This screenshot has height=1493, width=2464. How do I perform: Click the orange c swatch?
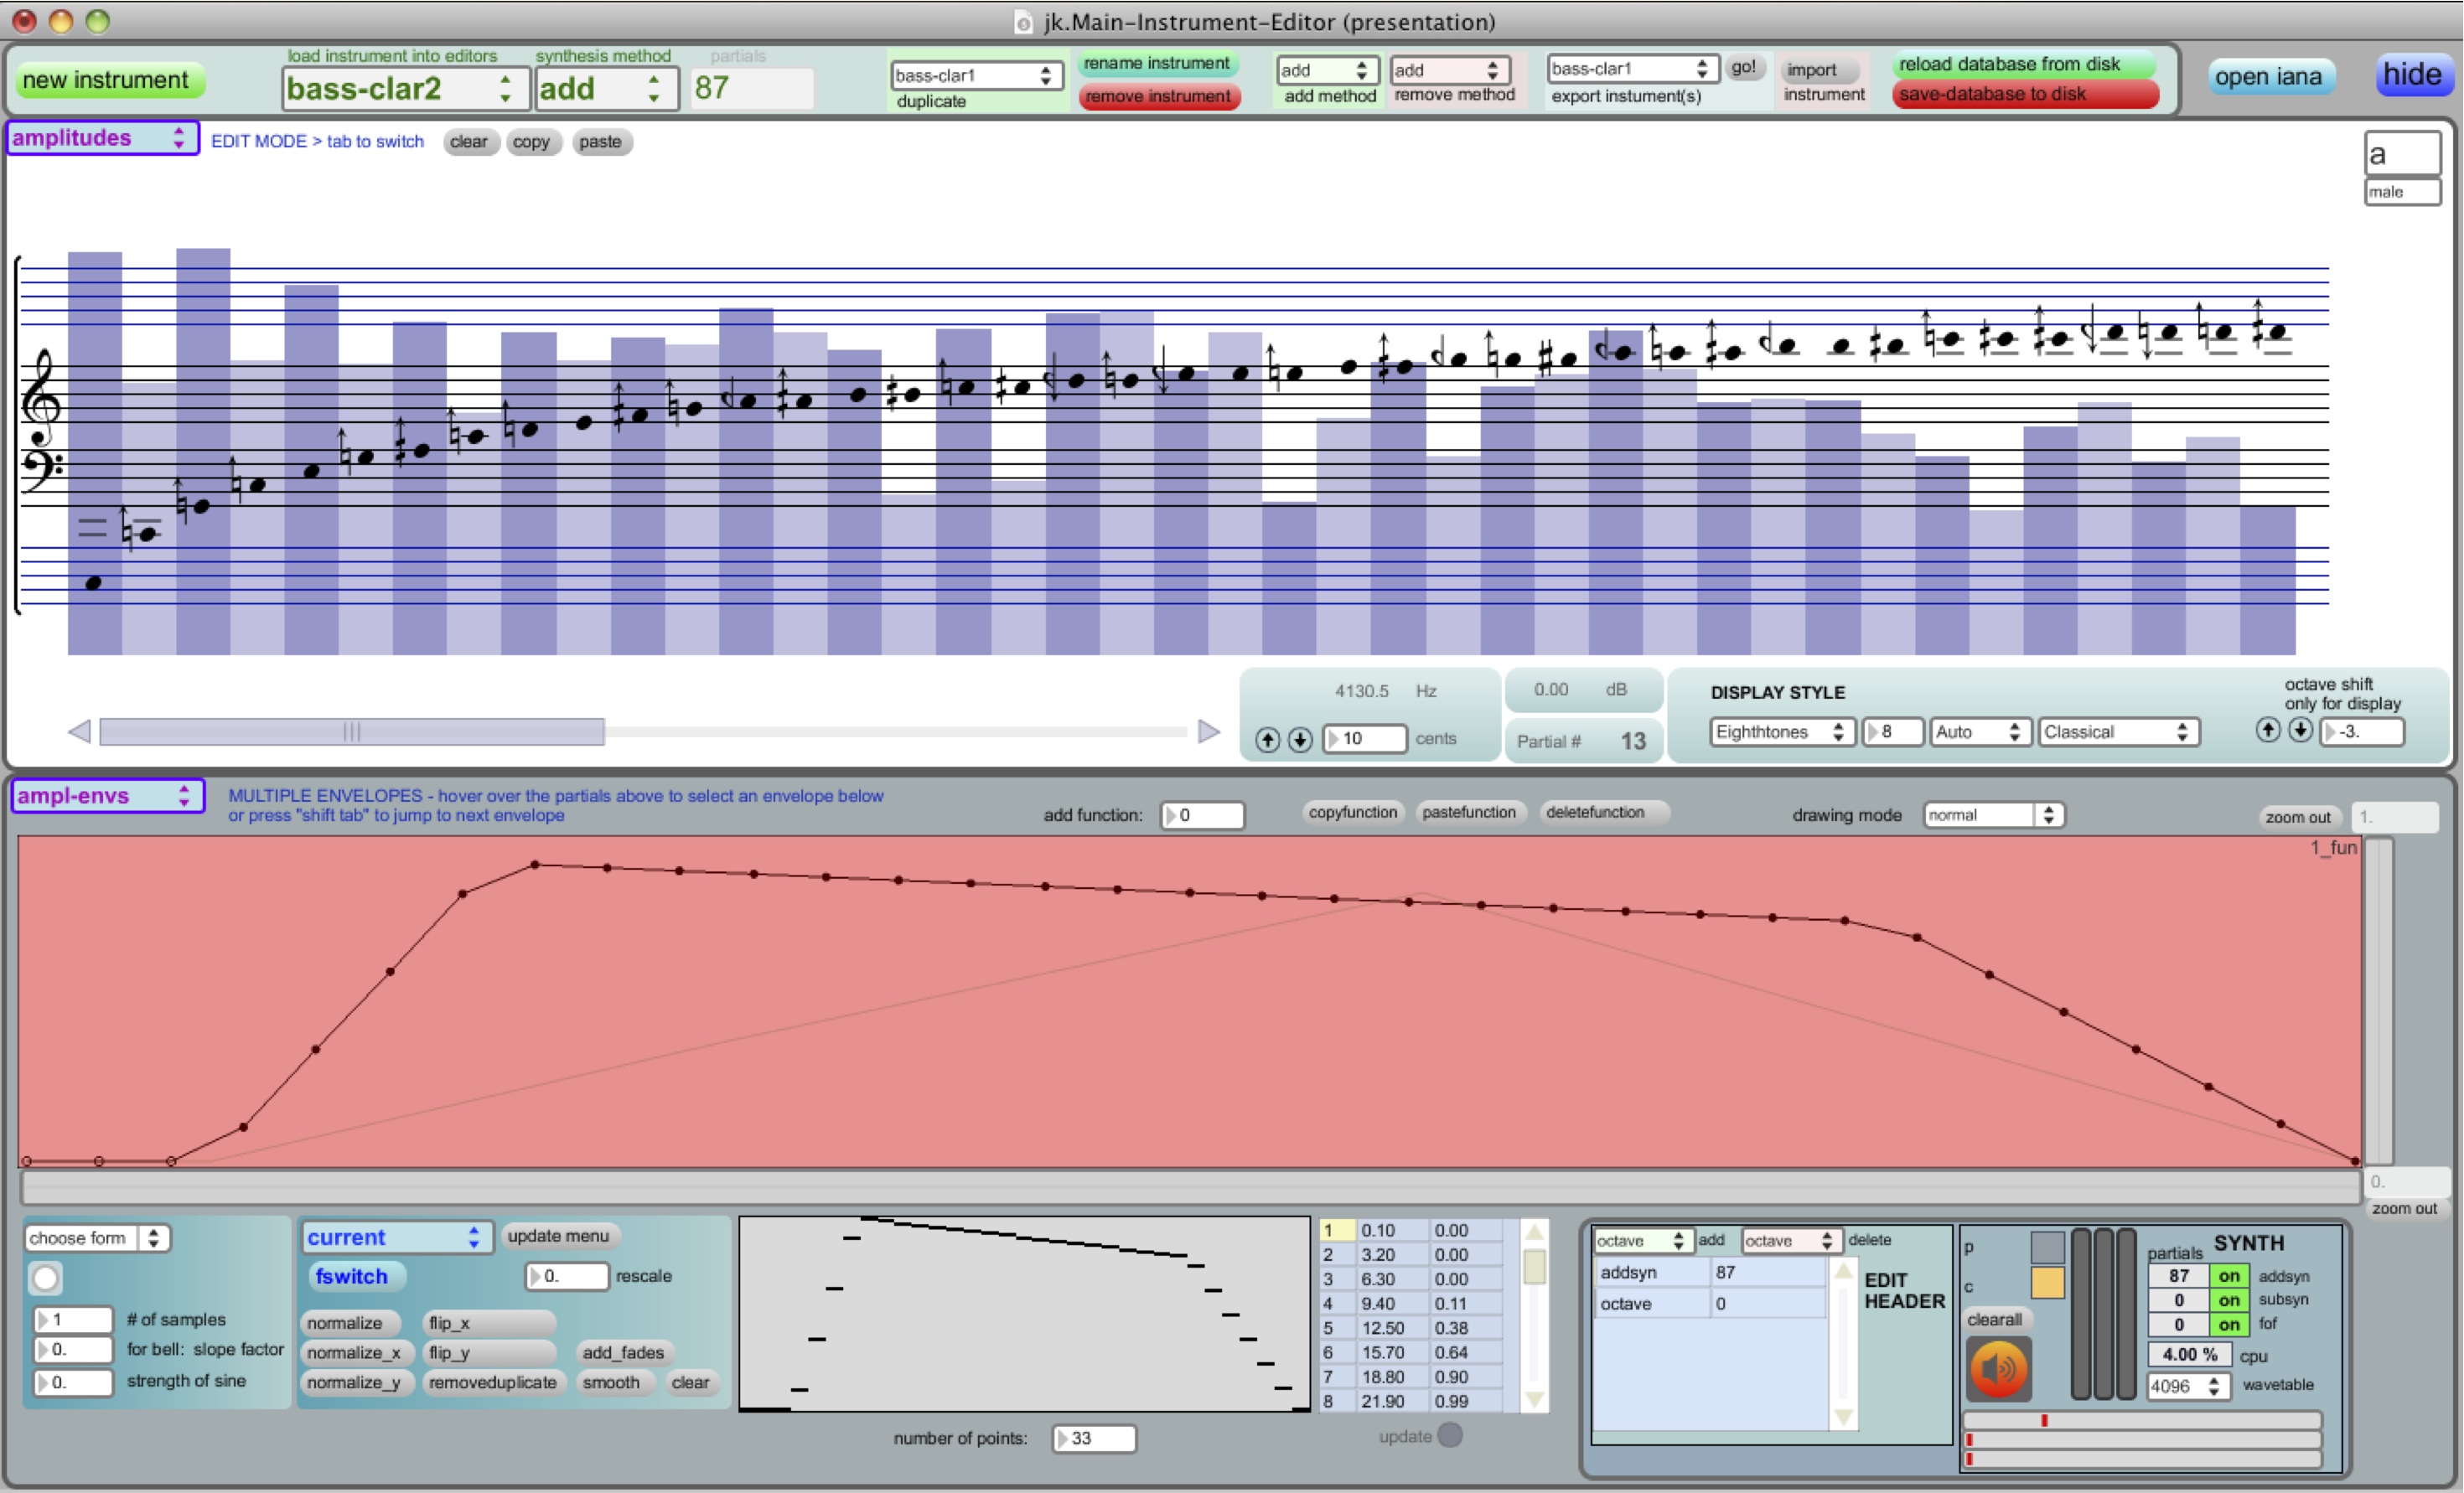pyautogui.click(x=2047, y=1283)
